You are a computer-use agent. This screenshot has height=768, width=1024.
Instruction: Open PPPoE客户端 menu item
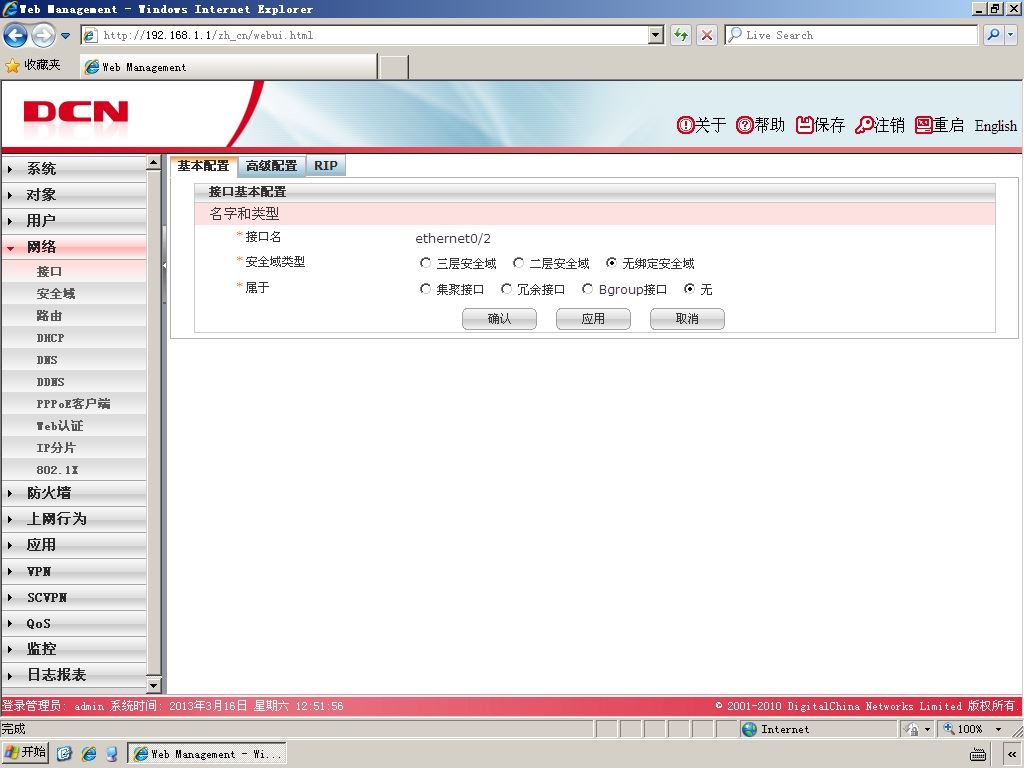(74, 404)
